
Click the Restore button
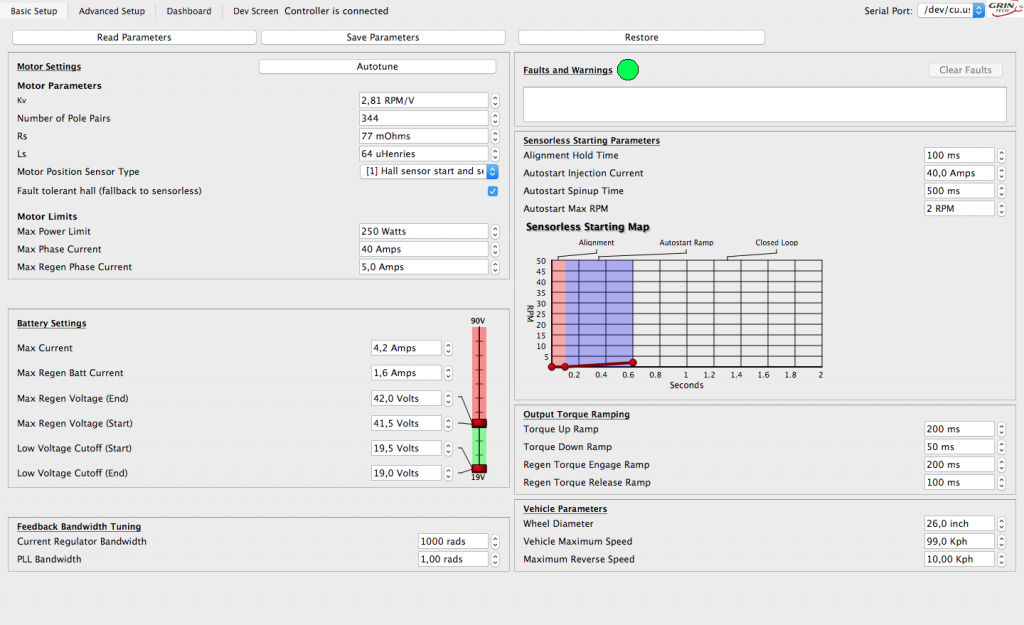click(641, 37)
